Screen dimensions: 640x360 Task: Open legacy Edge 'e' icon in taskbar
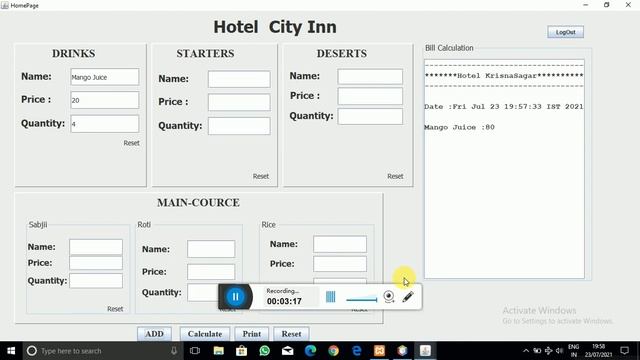(x=357, y=351)
